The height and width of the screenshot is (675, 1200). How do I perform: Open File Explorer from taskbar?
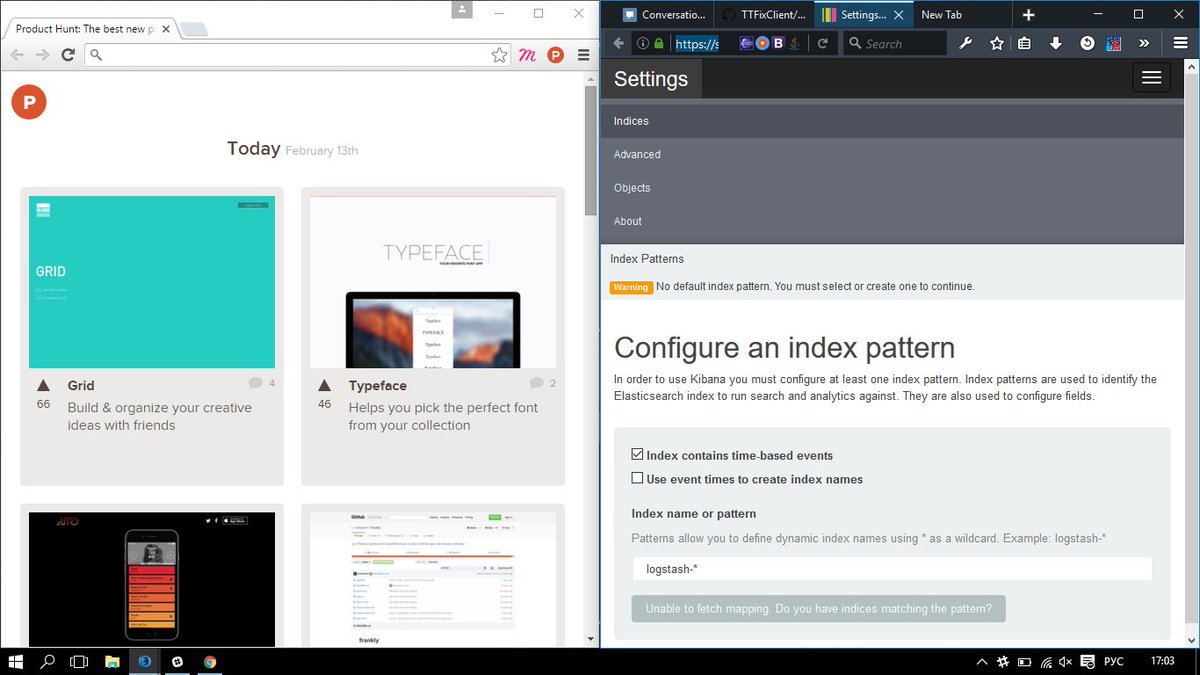point(112,661)
